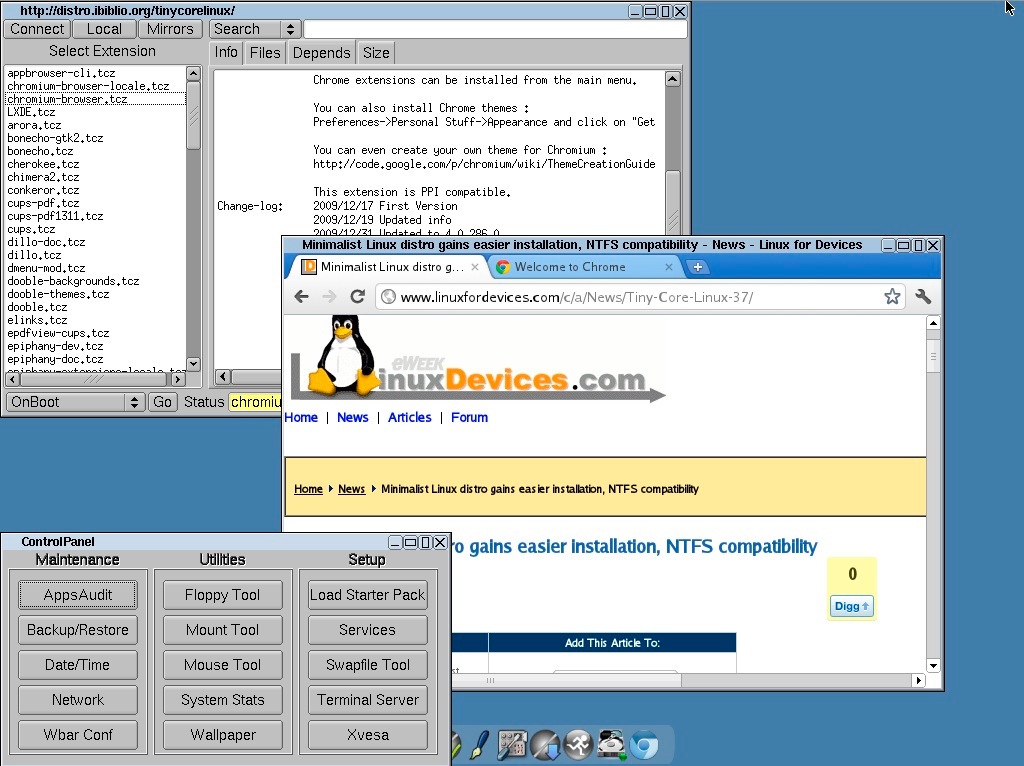This screenshot has width=1024, height=766.
Task: Select the Welcome to Chrome tab
Action: tap(570, 267)
